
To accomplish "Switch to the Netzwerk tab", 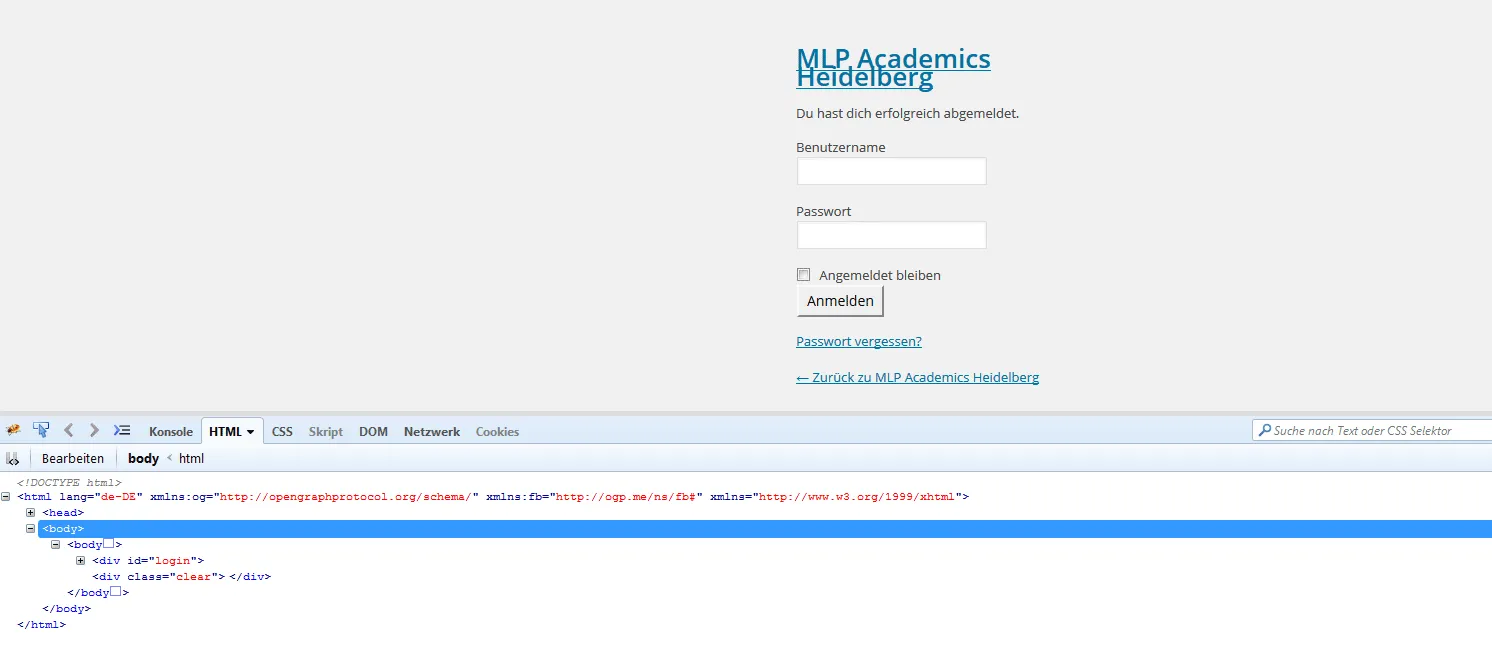I will pyautogui.click(x=432, y=432).
